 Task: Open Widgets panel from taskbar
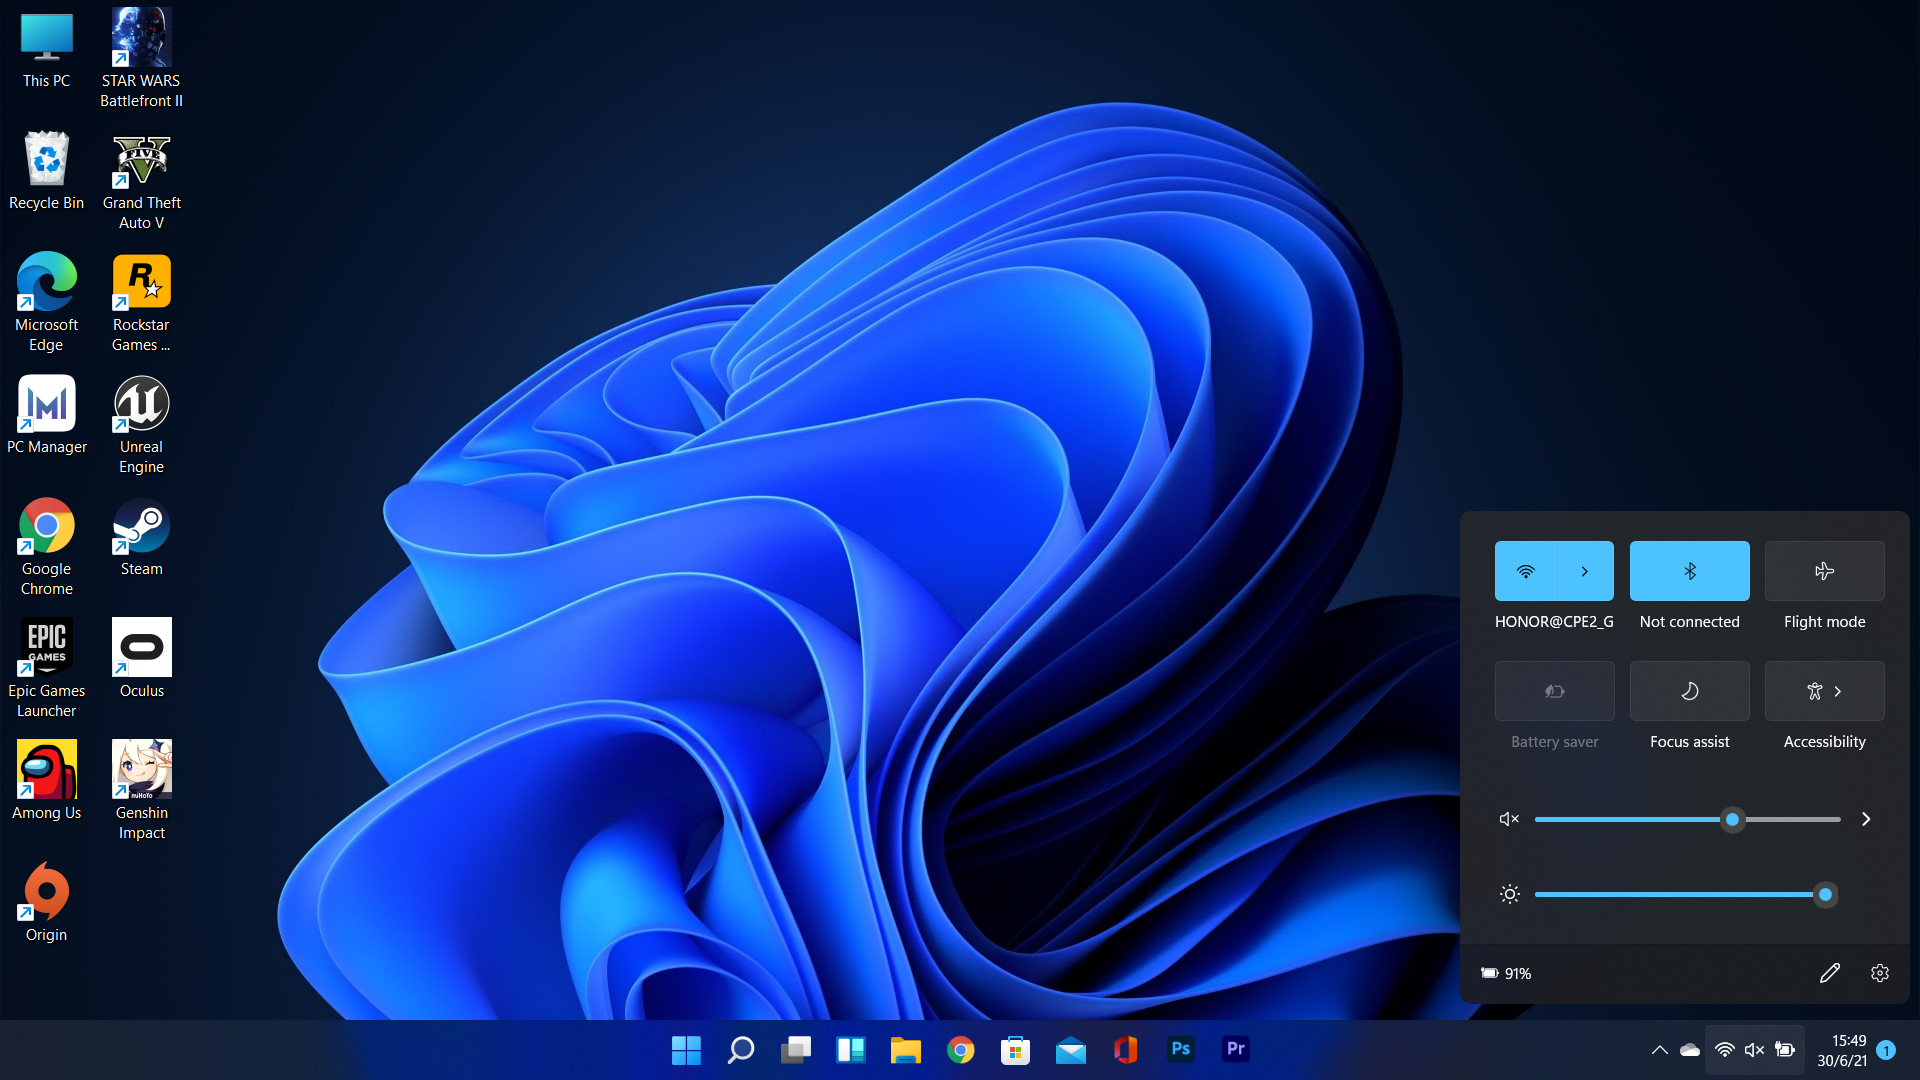click(x=851, y=1050)
